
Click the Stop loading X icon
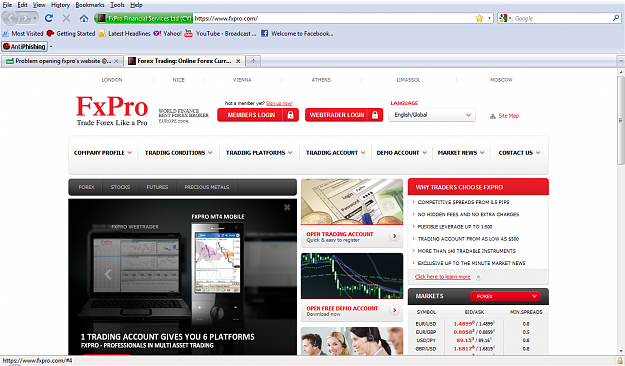[66, 18]
